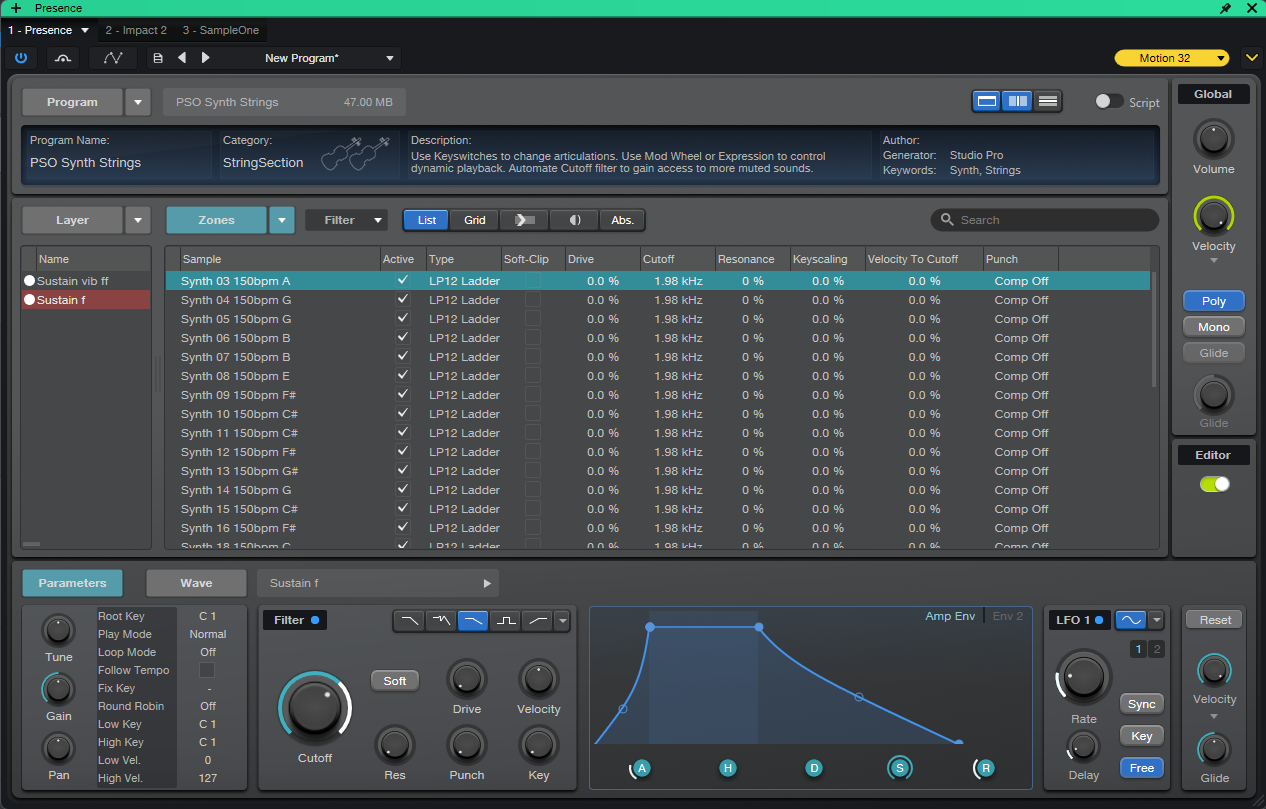Click the Decay 'D' envelope handle
The height and width of the screenshot is (809, 1266).
point(814,768)
